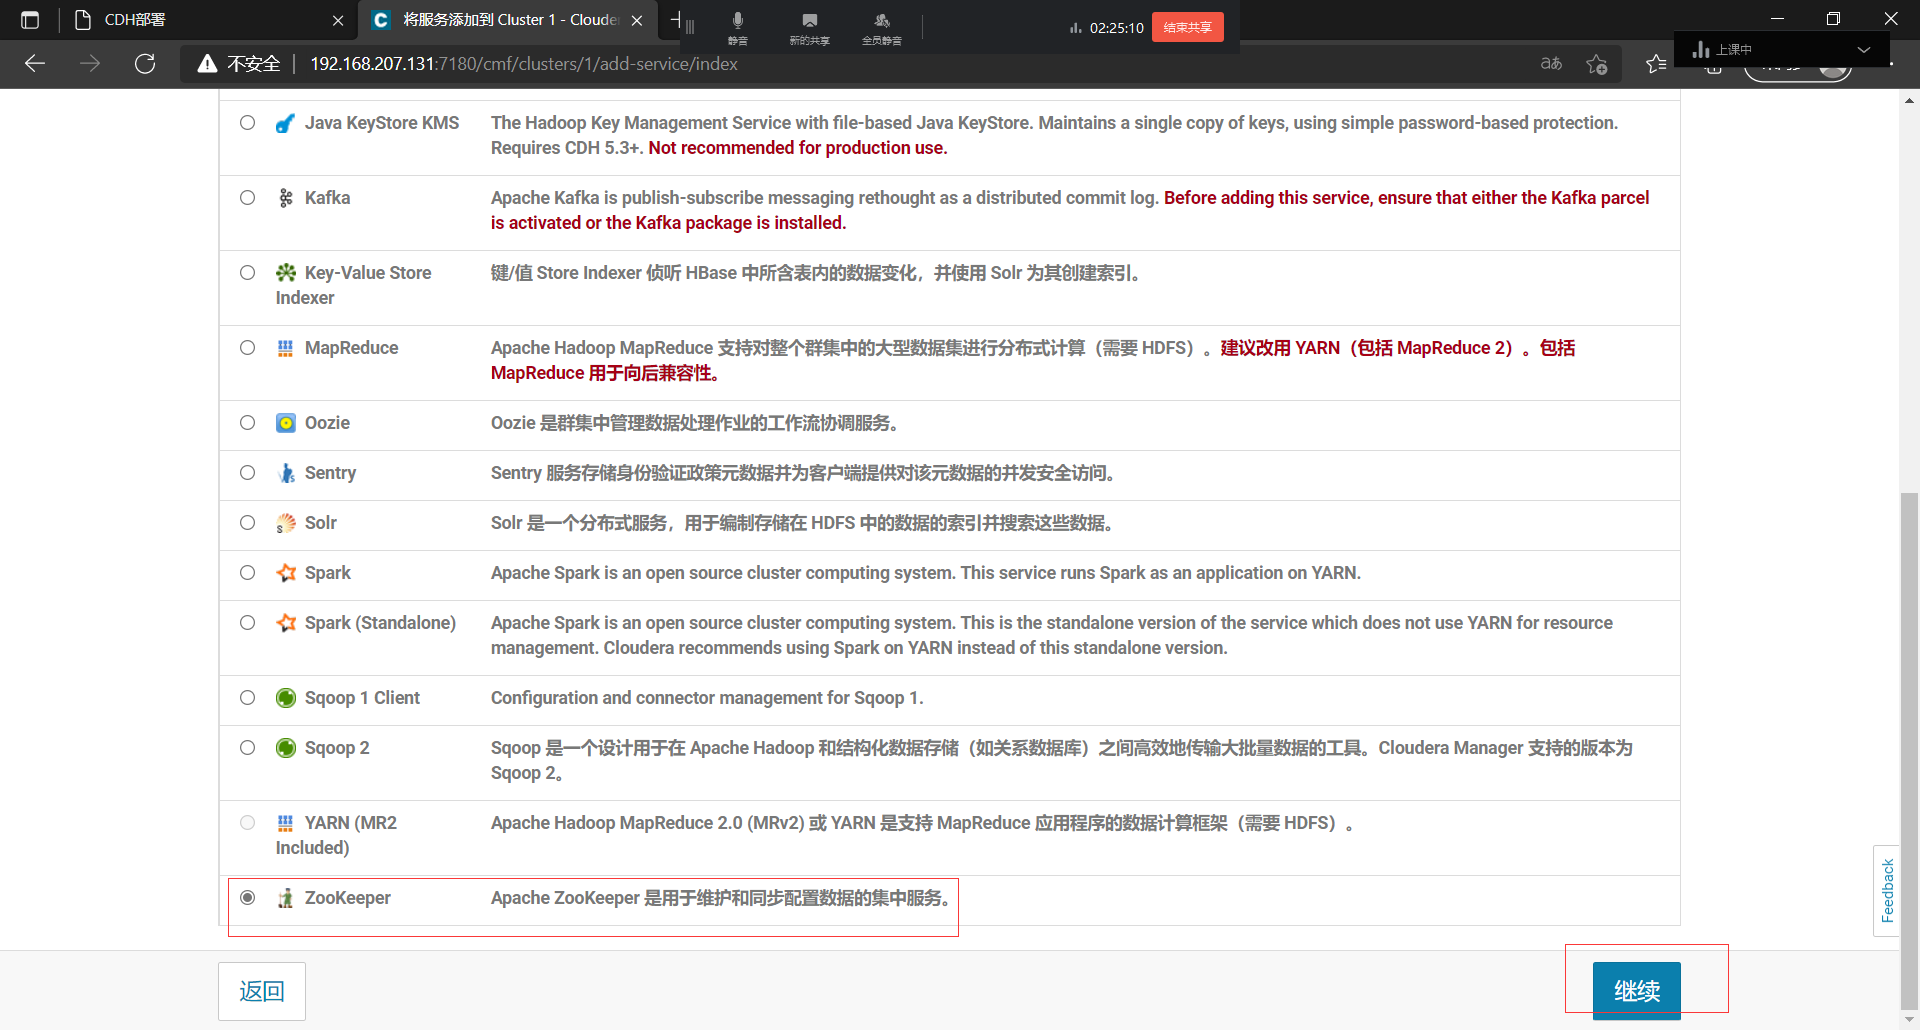The height and width of the screenshot is (1030, 1920).
Task: Select the Spark (Standalone) radio button
Action: click(247, 623)
